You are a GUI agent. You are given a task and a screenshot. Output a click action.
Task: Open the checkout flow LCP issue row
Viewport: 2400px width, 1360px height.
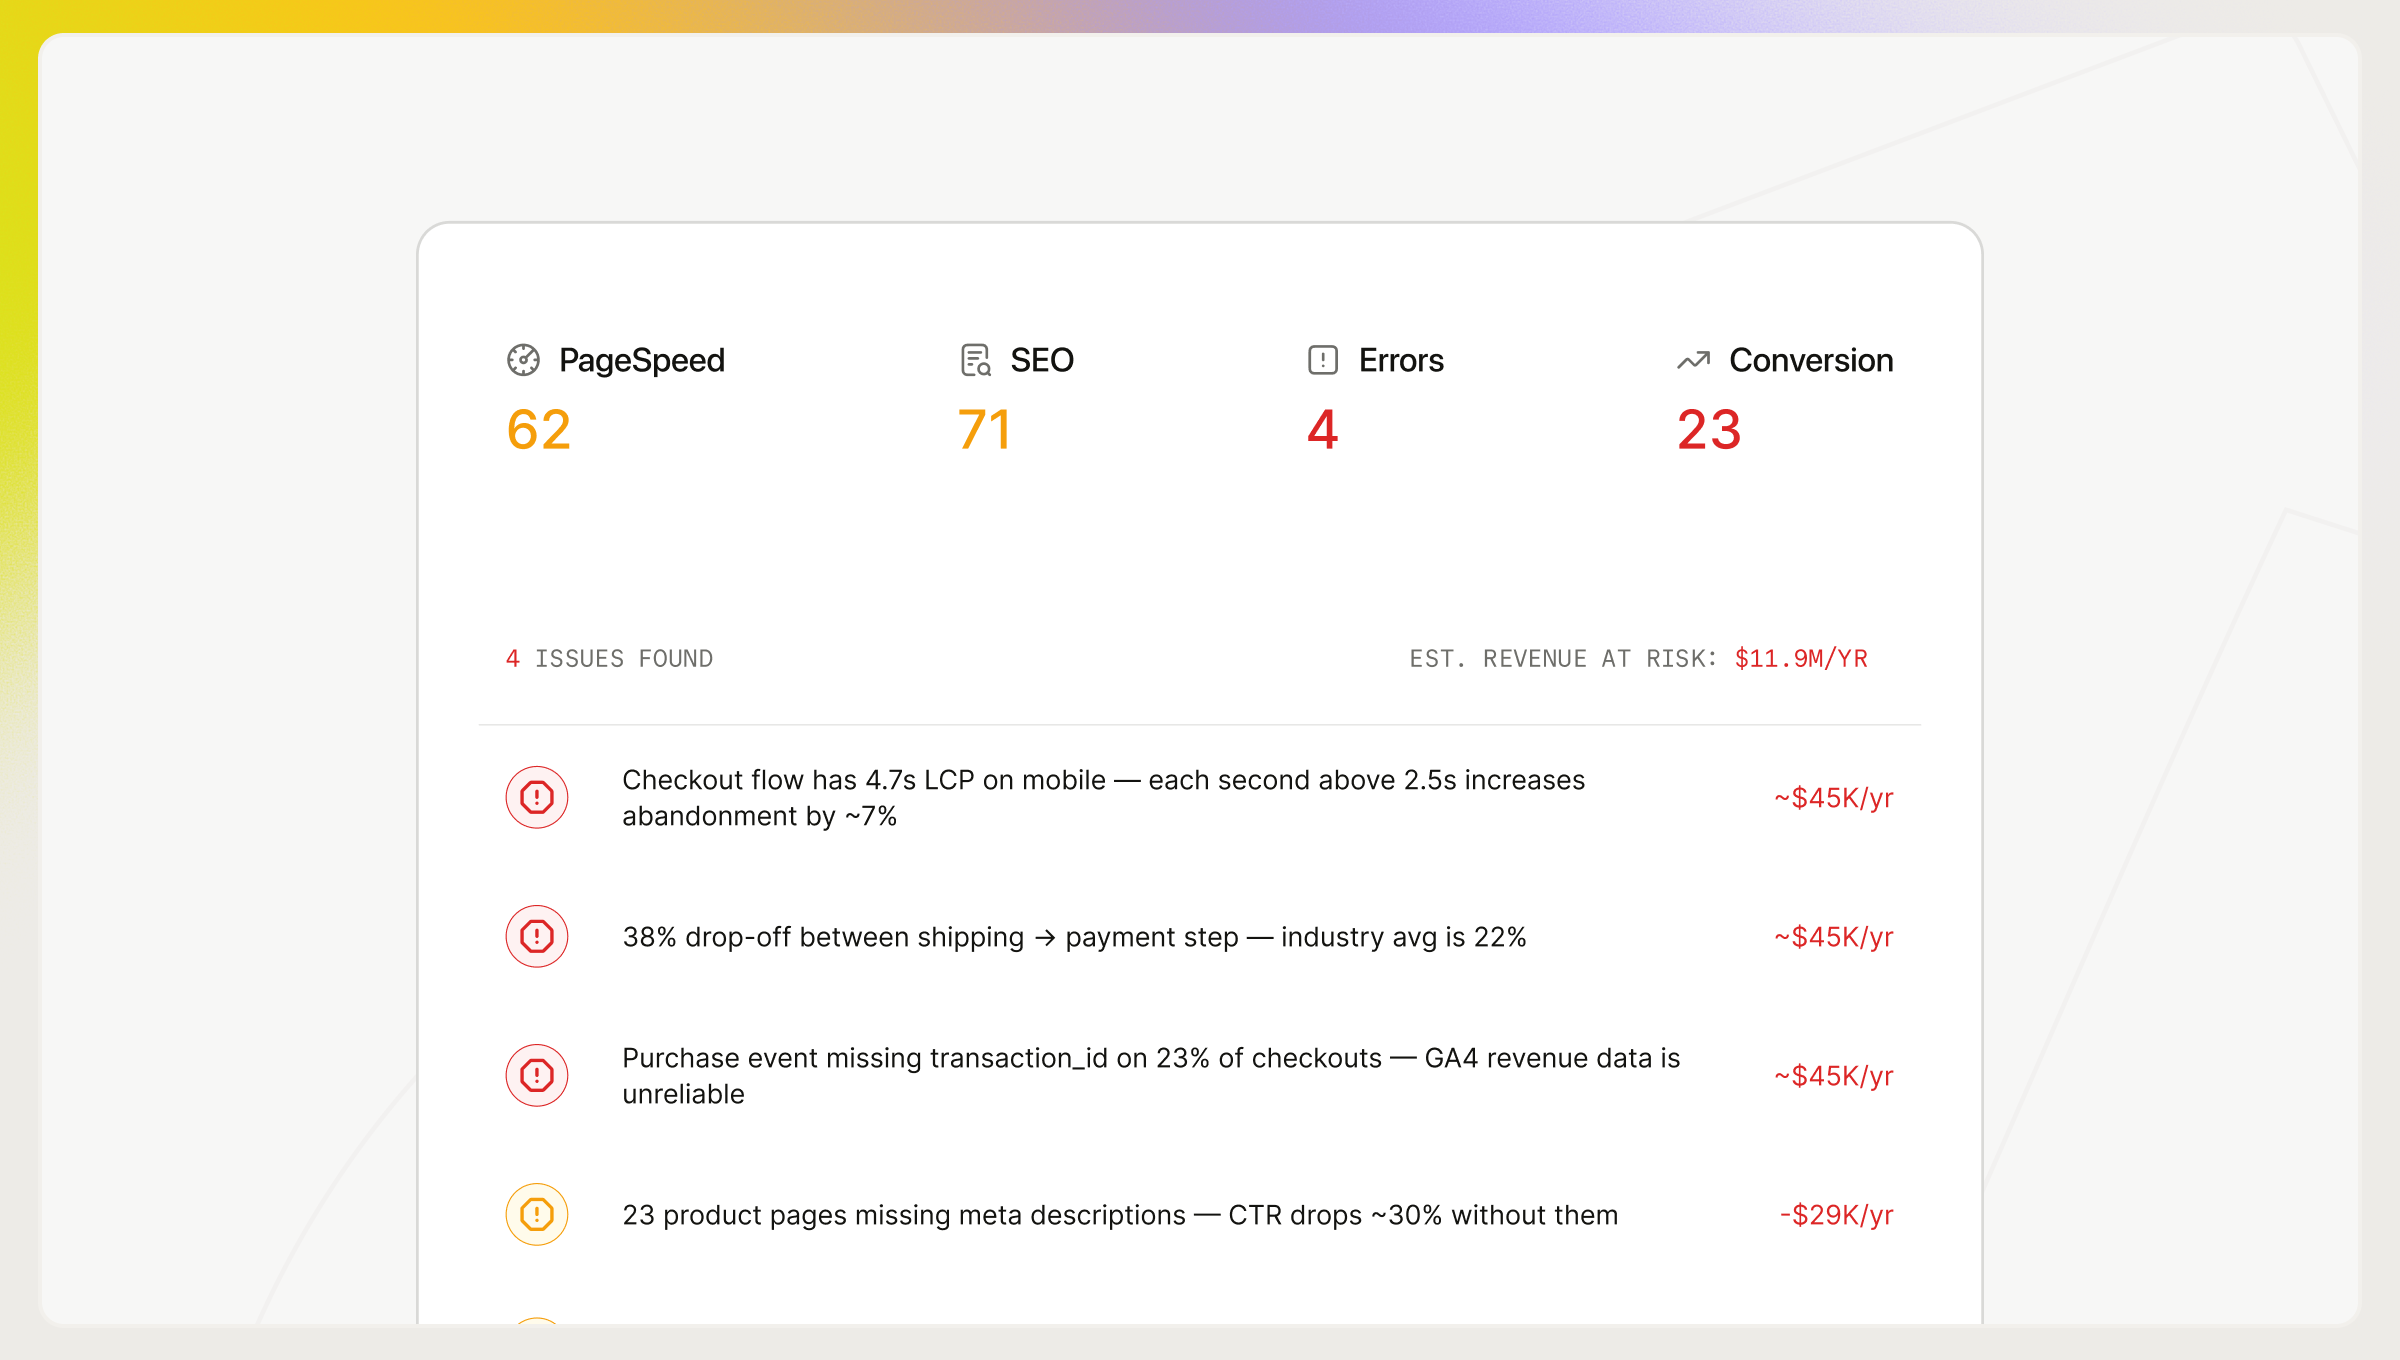(1100, 797)
